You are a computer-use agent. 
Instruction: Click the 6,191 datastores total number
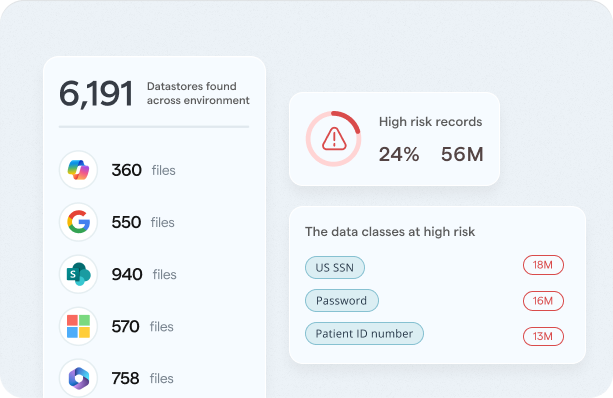[x=96, y=94]
